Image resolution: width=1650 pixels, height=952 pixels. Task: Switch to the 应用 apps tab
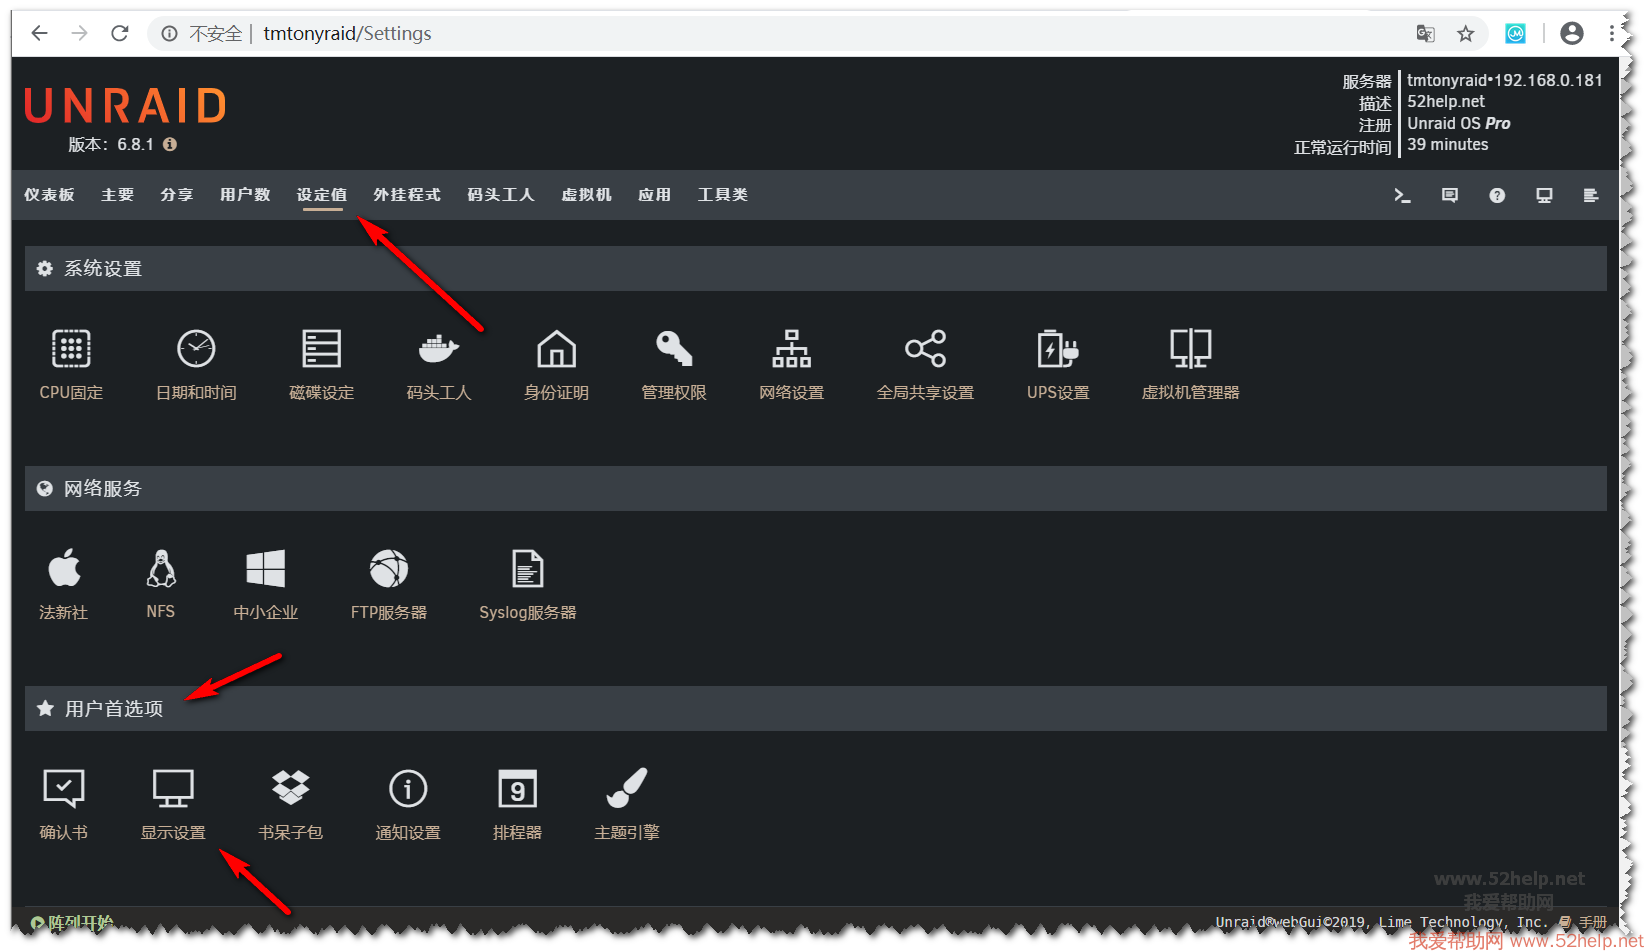point(655,195)
